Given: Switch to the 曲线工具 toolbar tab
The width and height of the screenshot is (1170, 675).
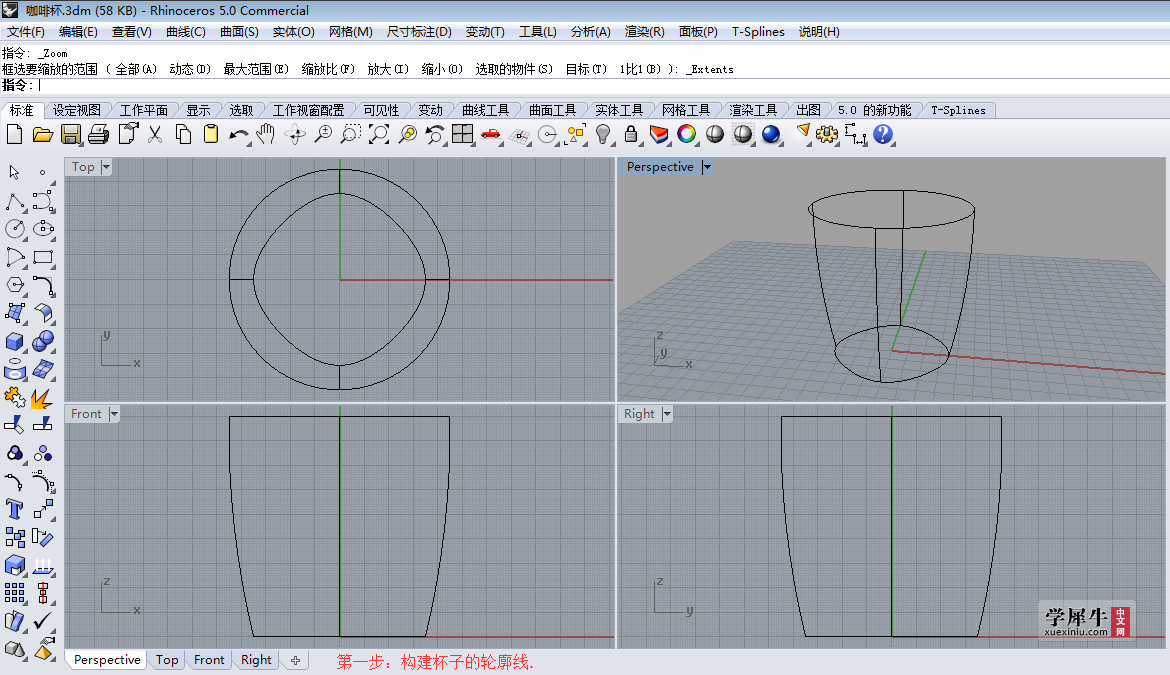Looking at the screenshot, I should (x=485, y=110).
